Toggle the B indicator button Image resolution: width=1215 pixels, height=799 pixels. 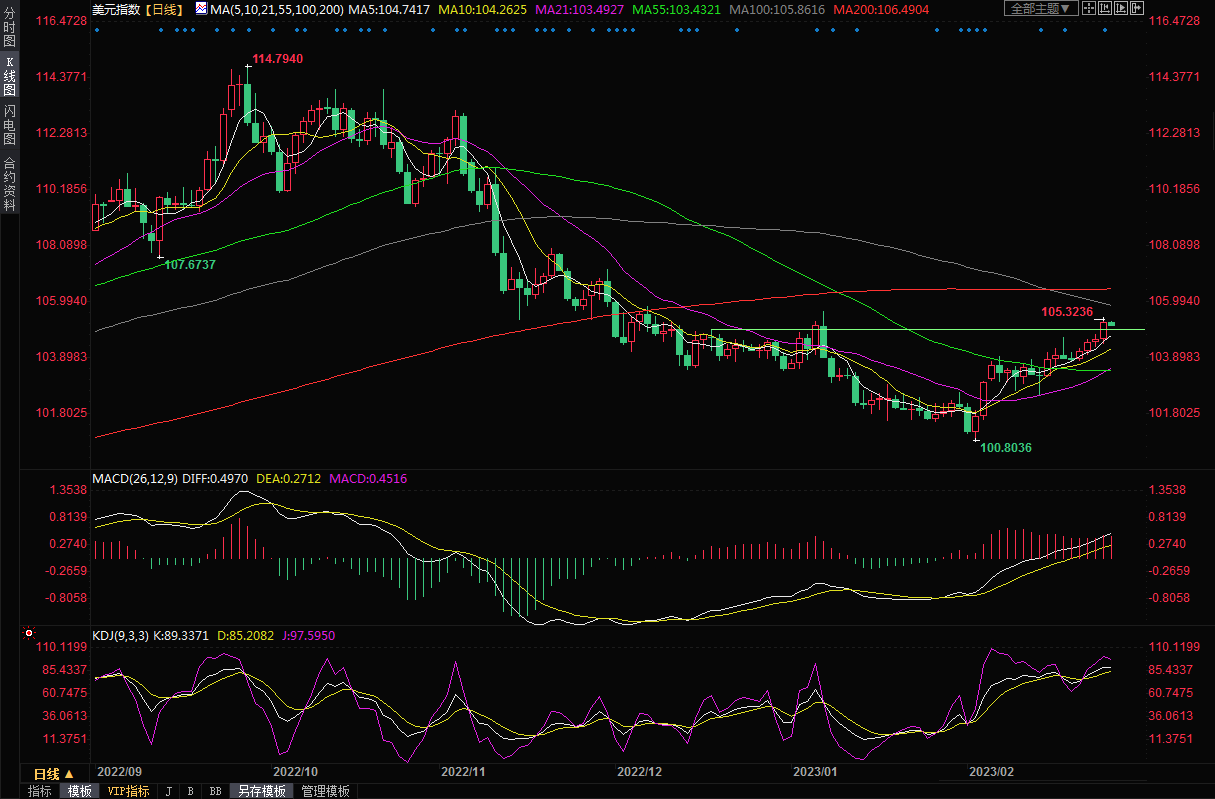tap(190, 791)
